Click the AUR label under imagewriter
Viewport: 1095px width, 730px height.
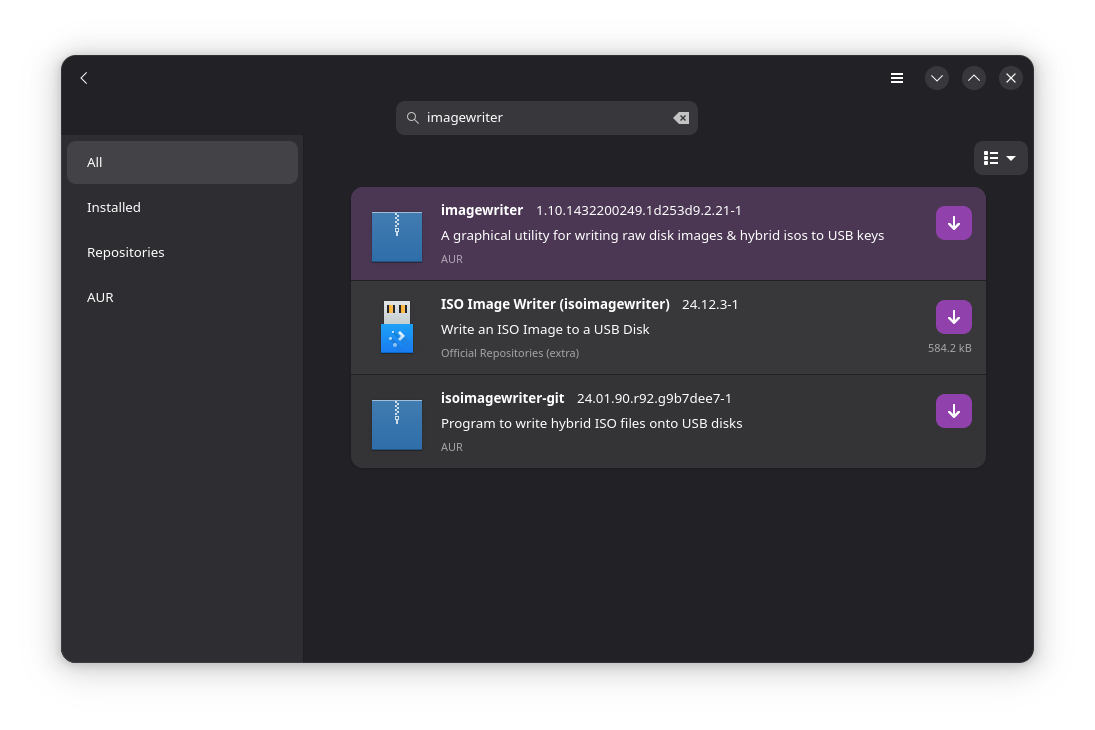coord(452,259)
